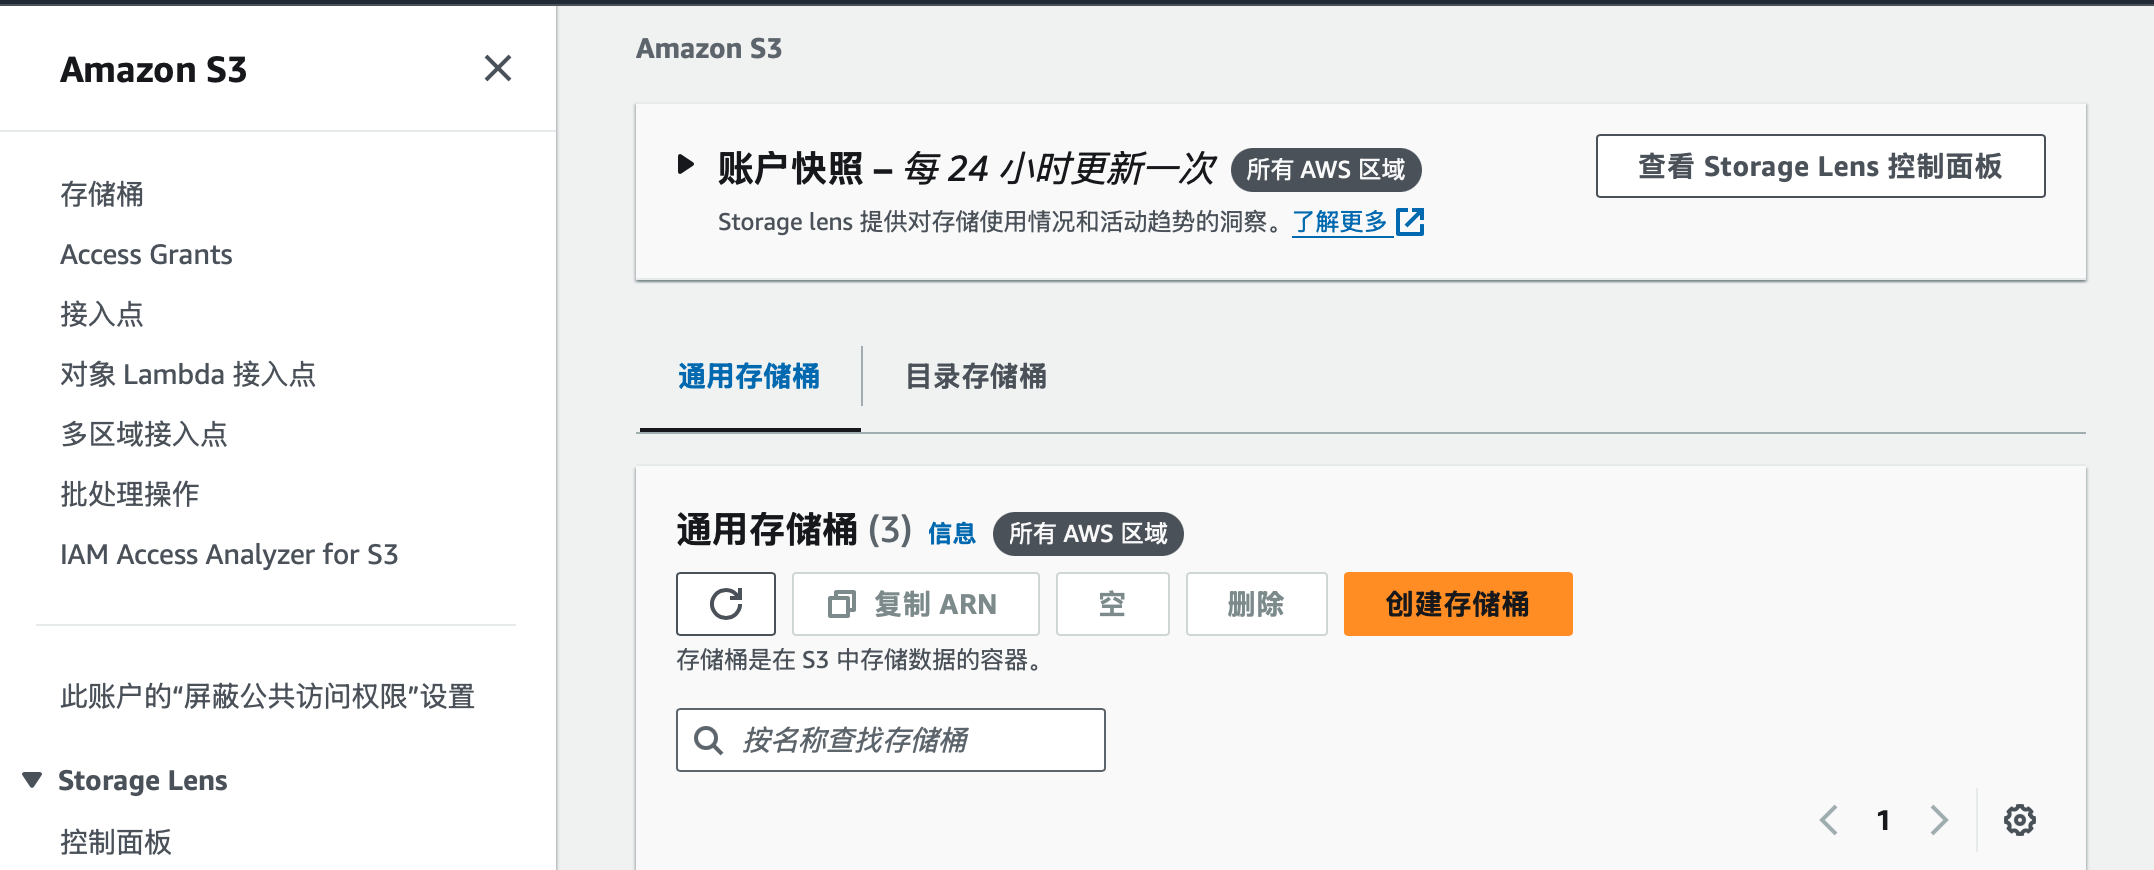This screenshot has height=870, width=2154.
Task: Click the 删除 bucket button
Action: click(x=1256, y=604)
